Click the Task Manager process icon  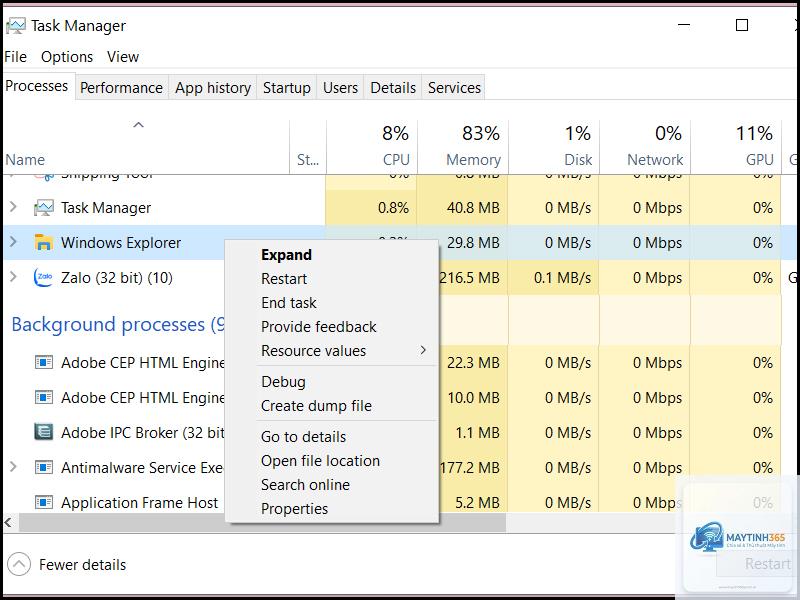point(44,208)
